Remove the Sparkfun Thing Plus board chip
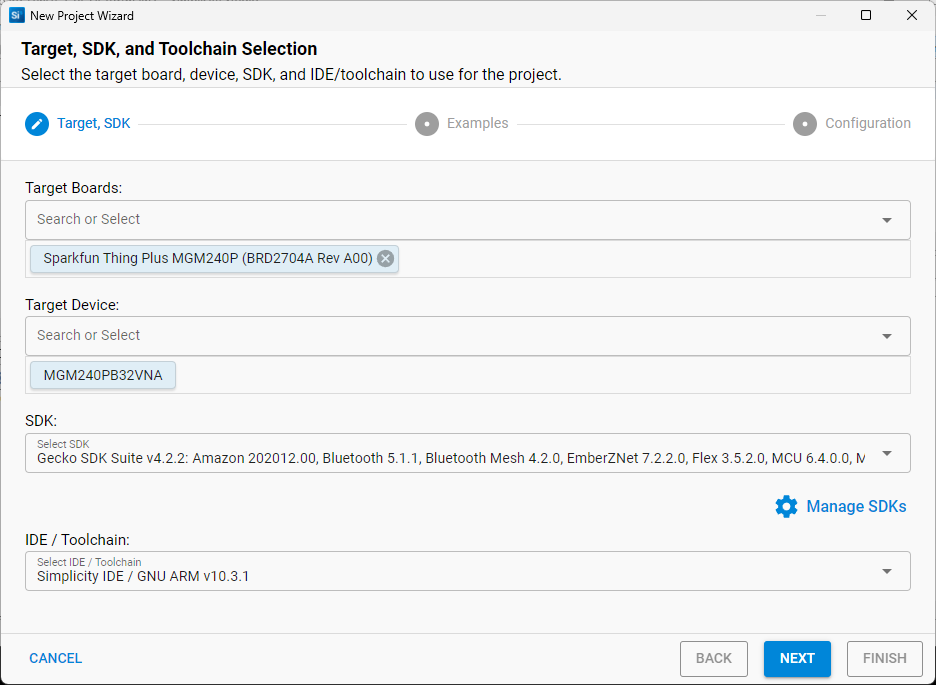 click(x=385, y=258)
